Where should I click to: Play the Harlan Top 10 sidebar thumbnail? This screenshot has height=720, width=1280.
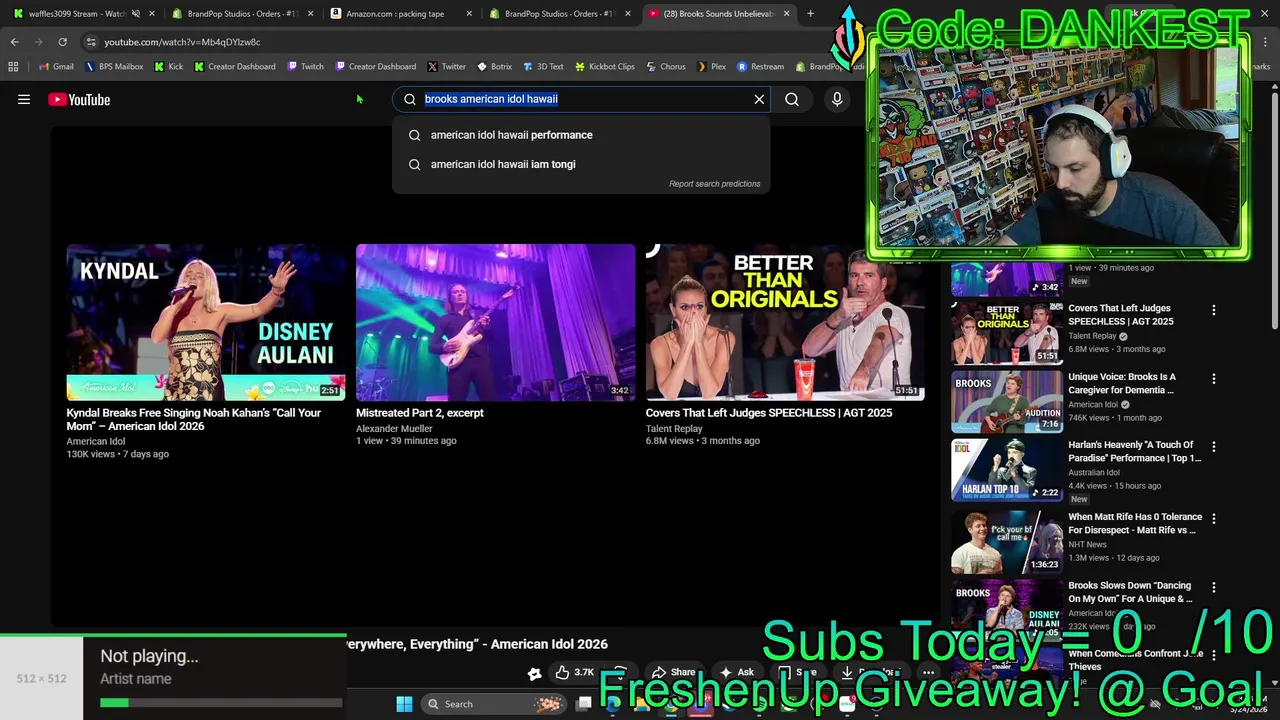tap(1007, 470)
